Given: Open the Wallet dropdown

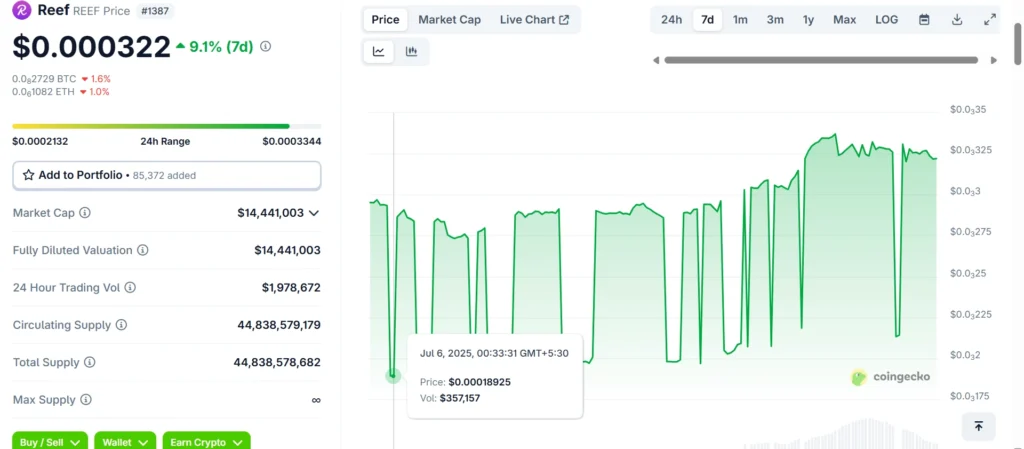Looking at the screenshot, I should coord(125,442).
